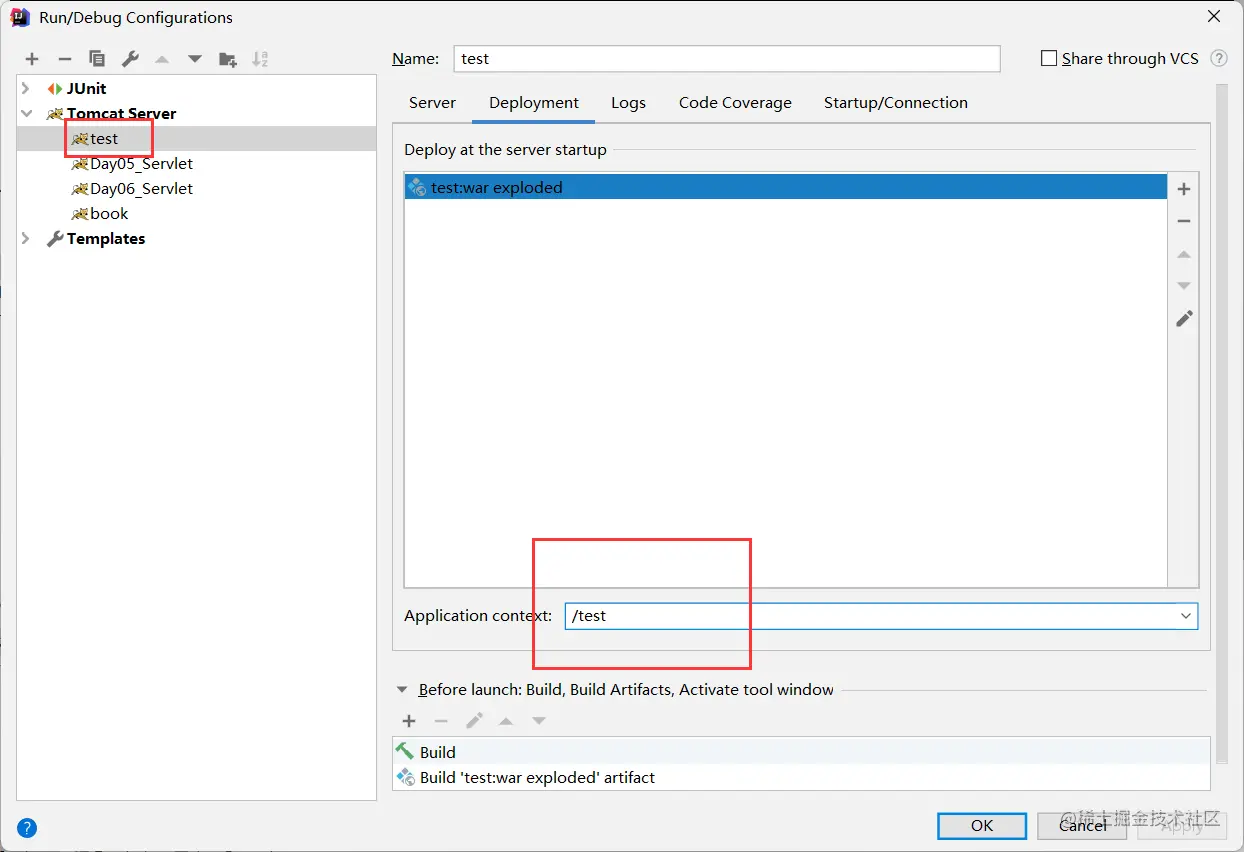The height and width of the screenshot is (852, 1244).
Task: Click the Cancel button
Action: pos(1083,825)
